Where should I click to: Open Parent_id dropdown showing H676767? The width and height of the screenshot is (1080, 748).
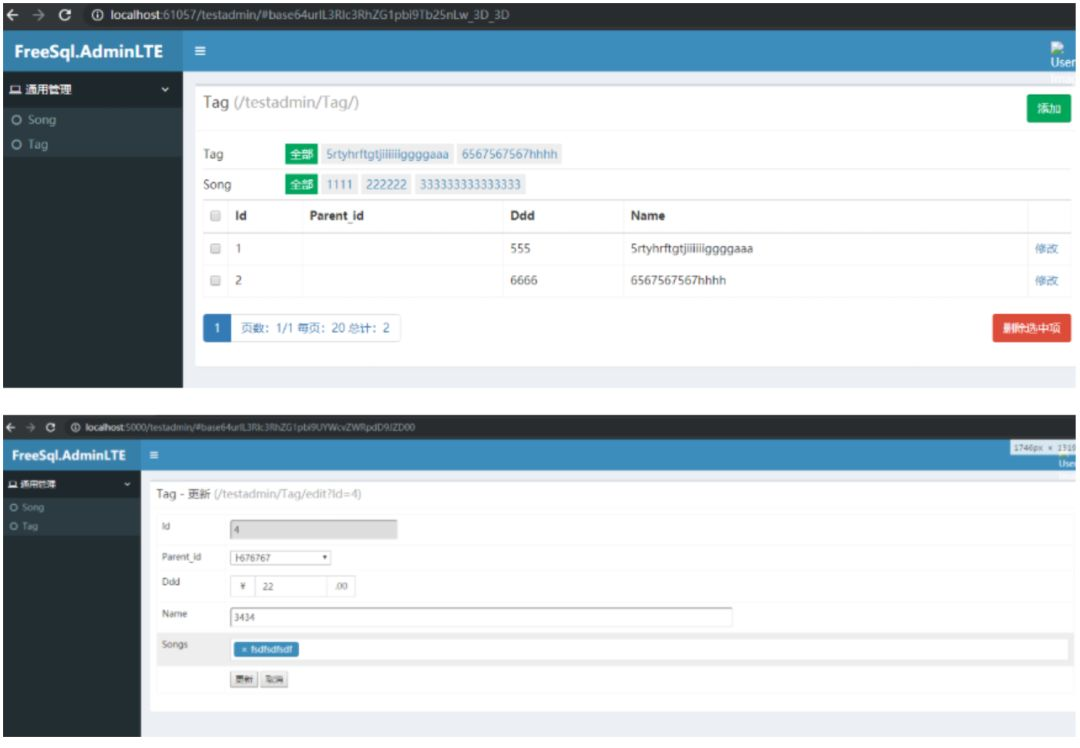[x=280, y=557]
